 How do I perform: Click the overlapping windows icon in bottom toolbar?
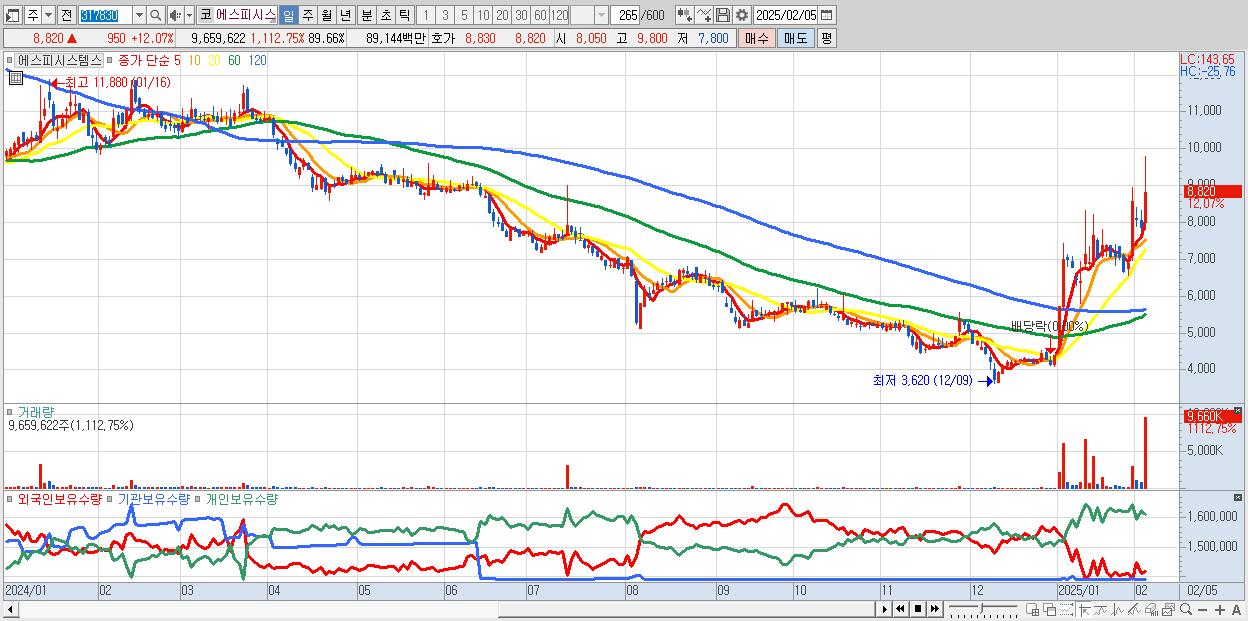(1050, 610)
